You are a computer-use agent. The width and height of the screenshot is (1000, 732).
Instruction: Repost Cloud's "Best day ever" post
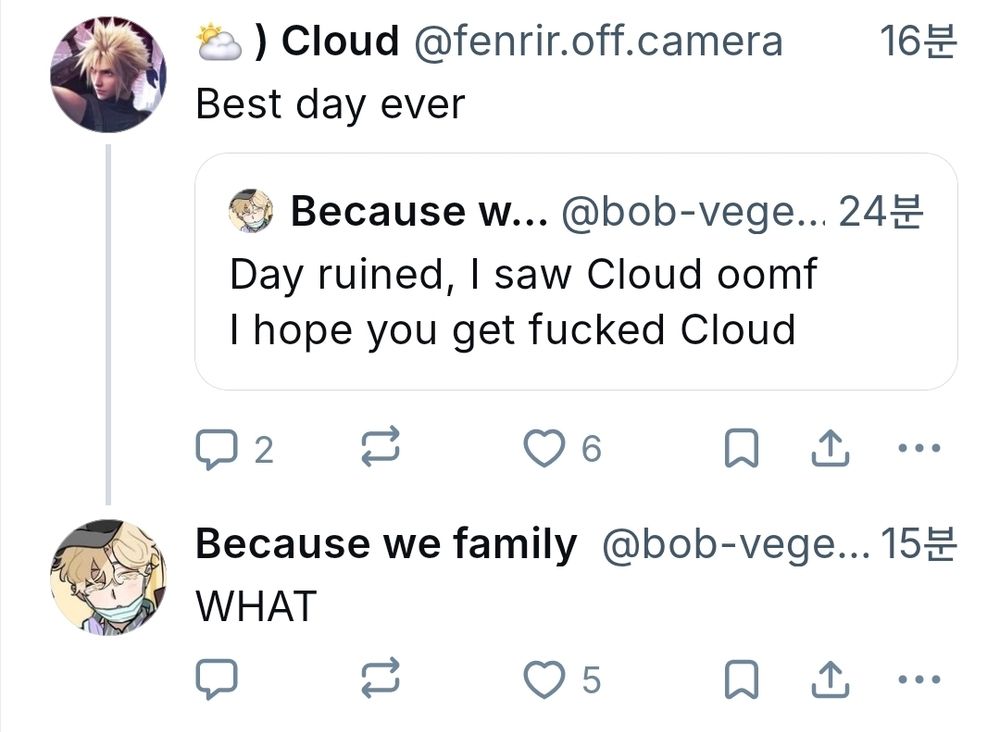click(379, 450)
